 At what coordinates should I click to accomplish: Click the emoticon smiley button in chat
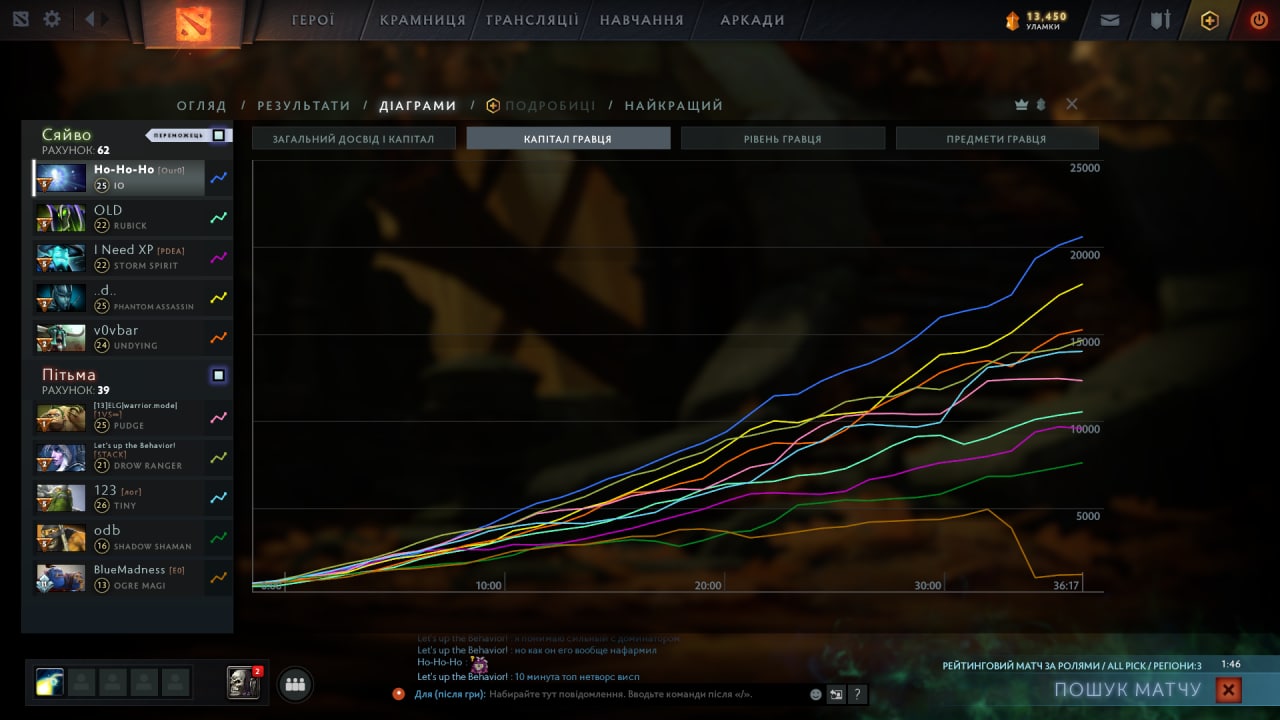(816, 694)
